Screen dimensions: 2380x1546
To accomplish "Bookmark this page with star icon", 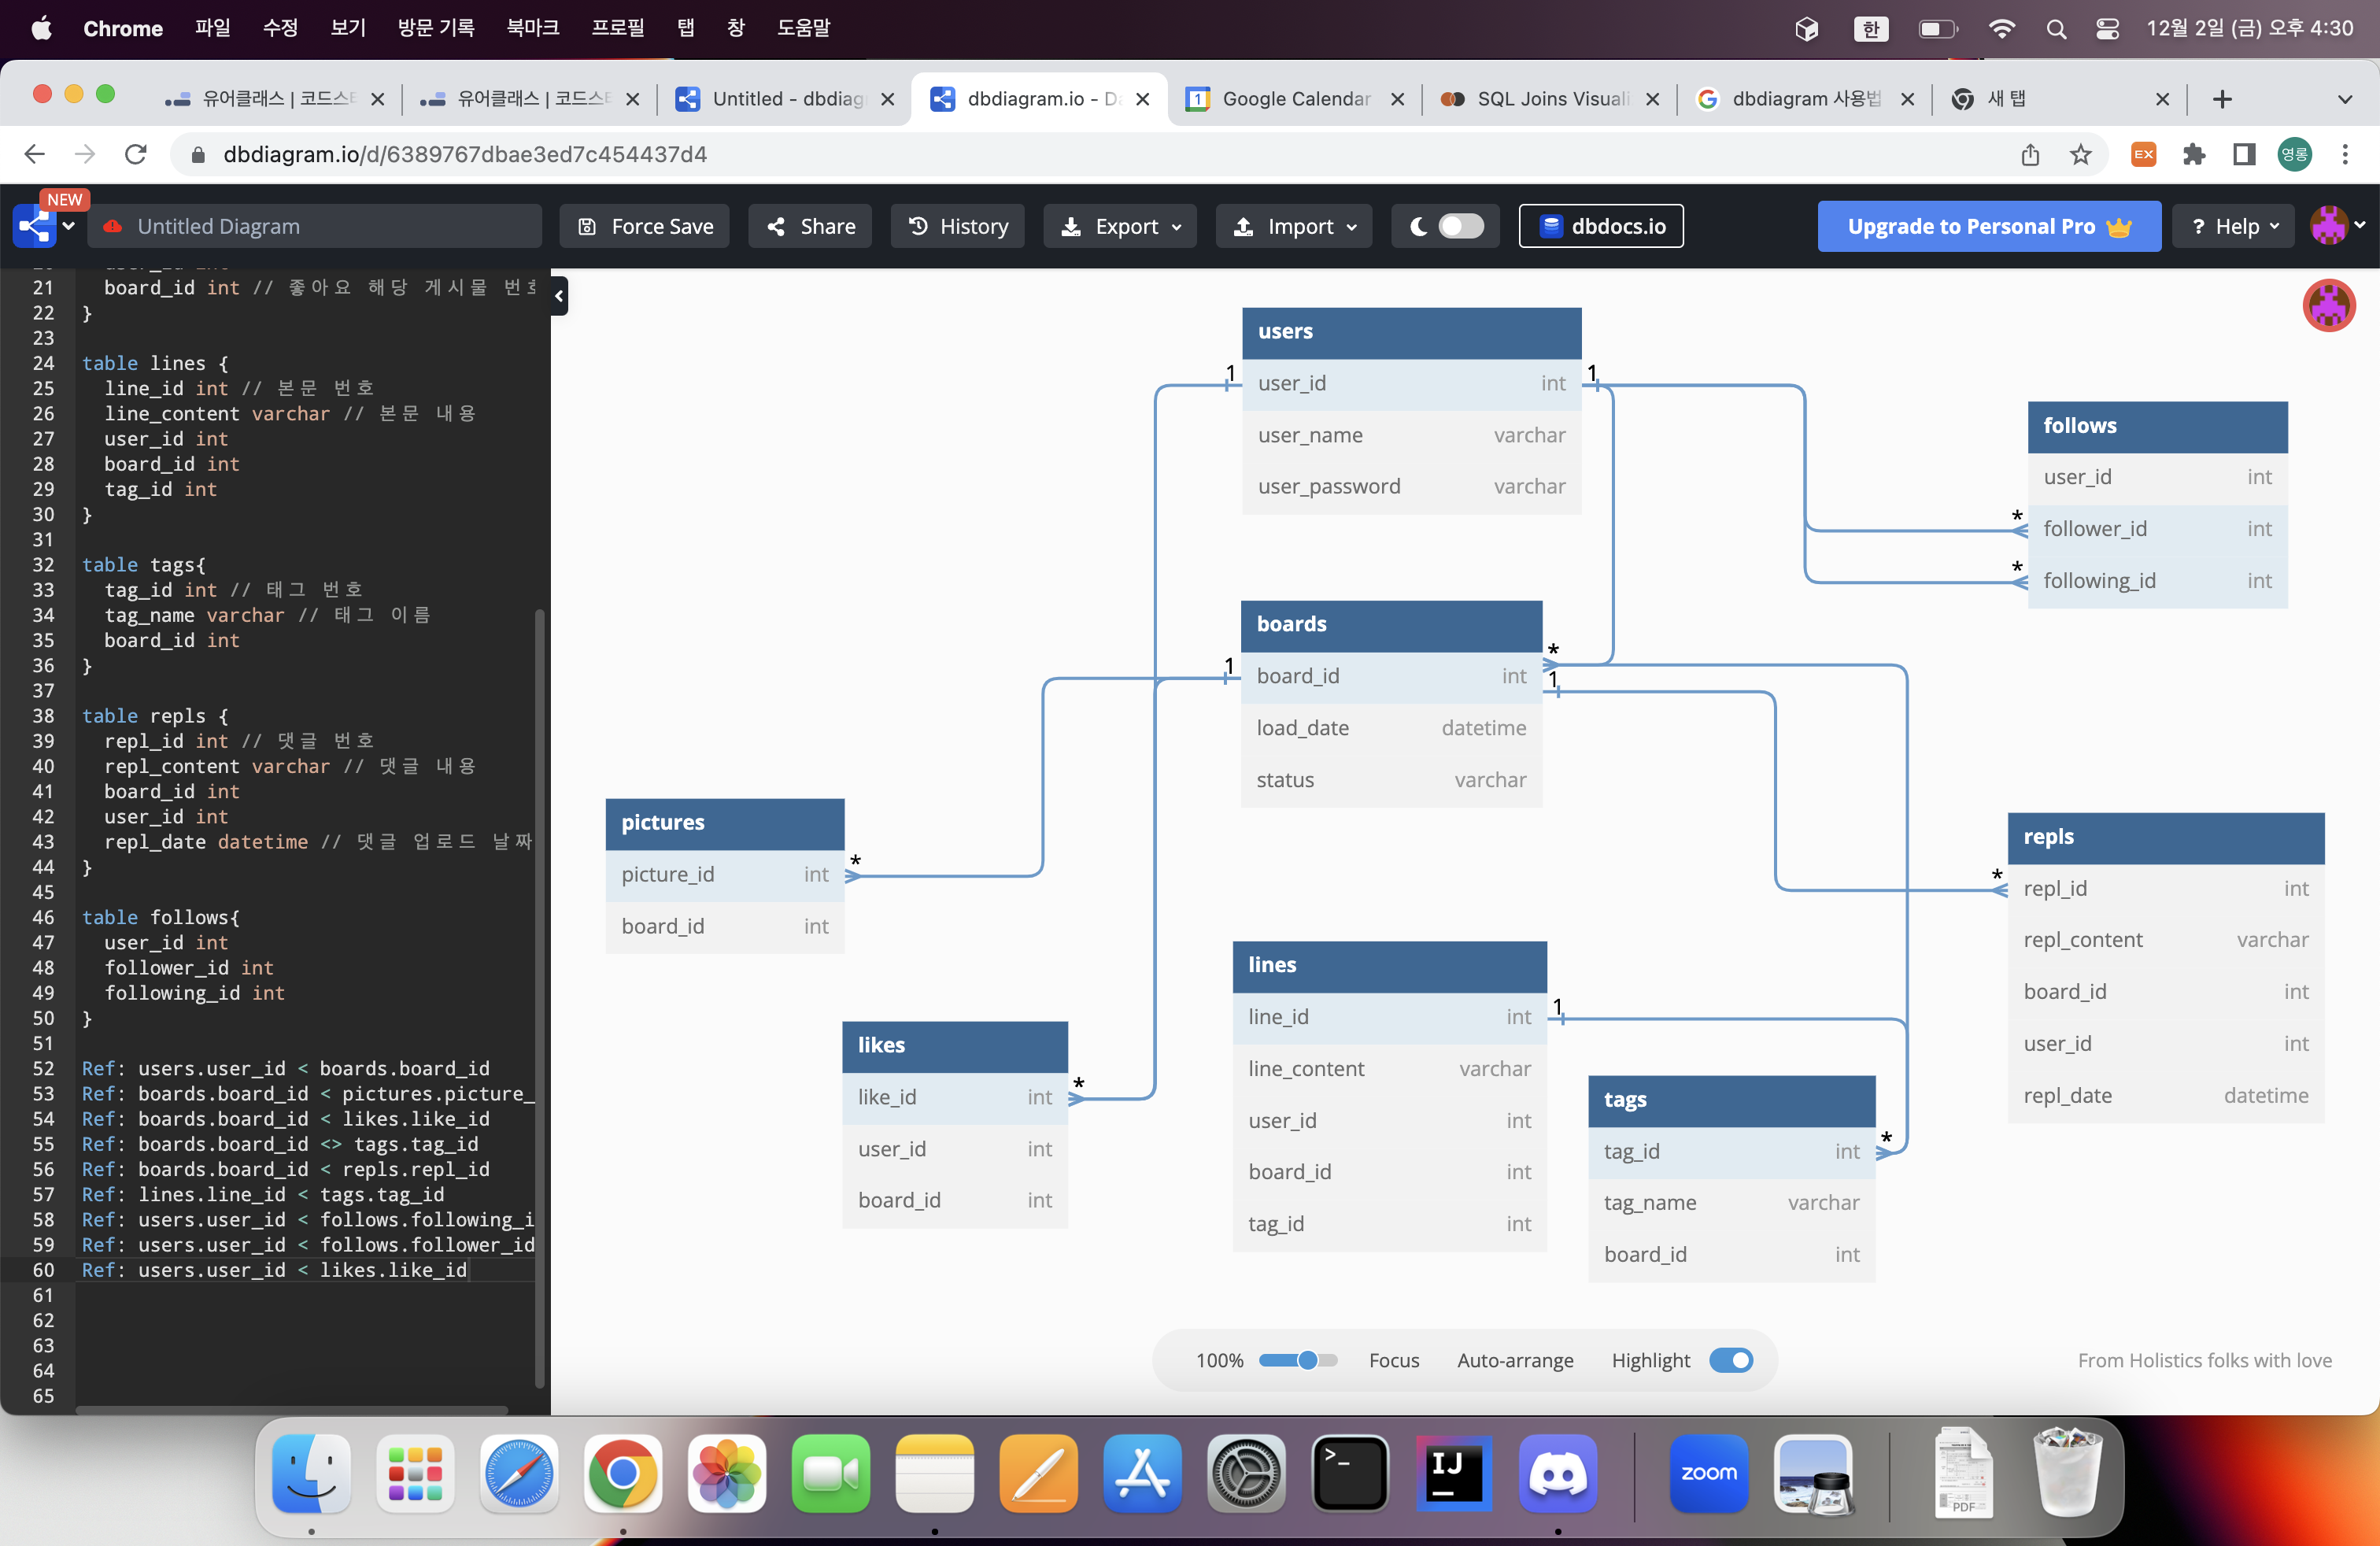I will [2081, 154].
